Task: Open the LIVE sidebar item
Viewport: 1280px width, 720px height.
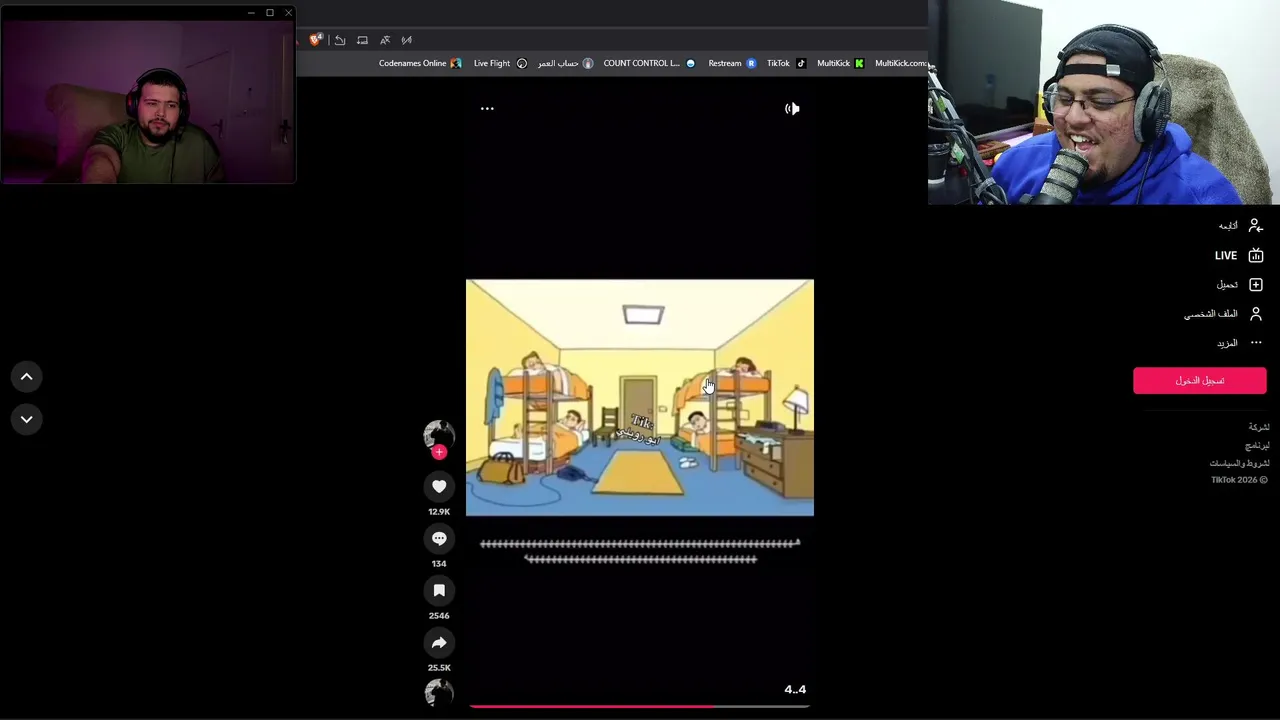Action: [1239, 256]
